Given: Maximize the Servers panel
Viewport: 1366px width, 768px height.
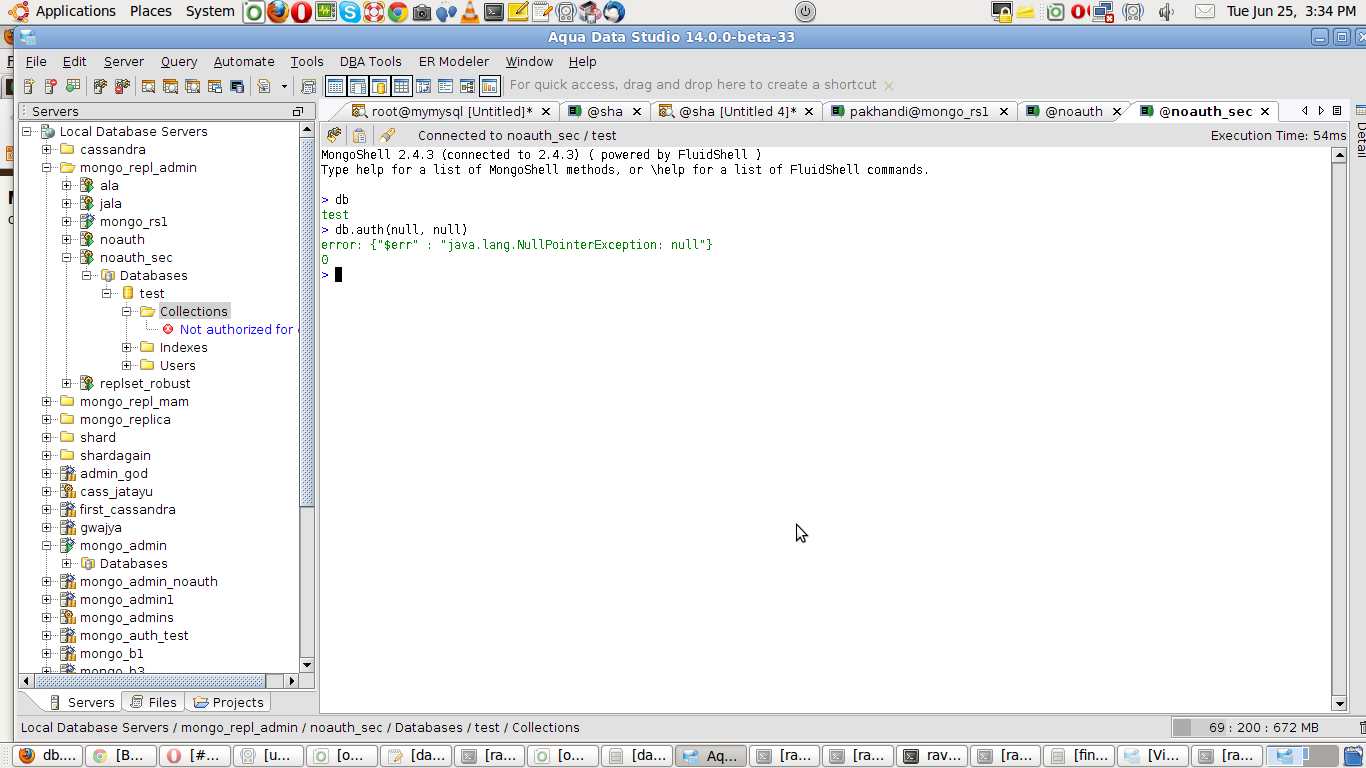Looking at the screenshot, I should coord(297,111).
